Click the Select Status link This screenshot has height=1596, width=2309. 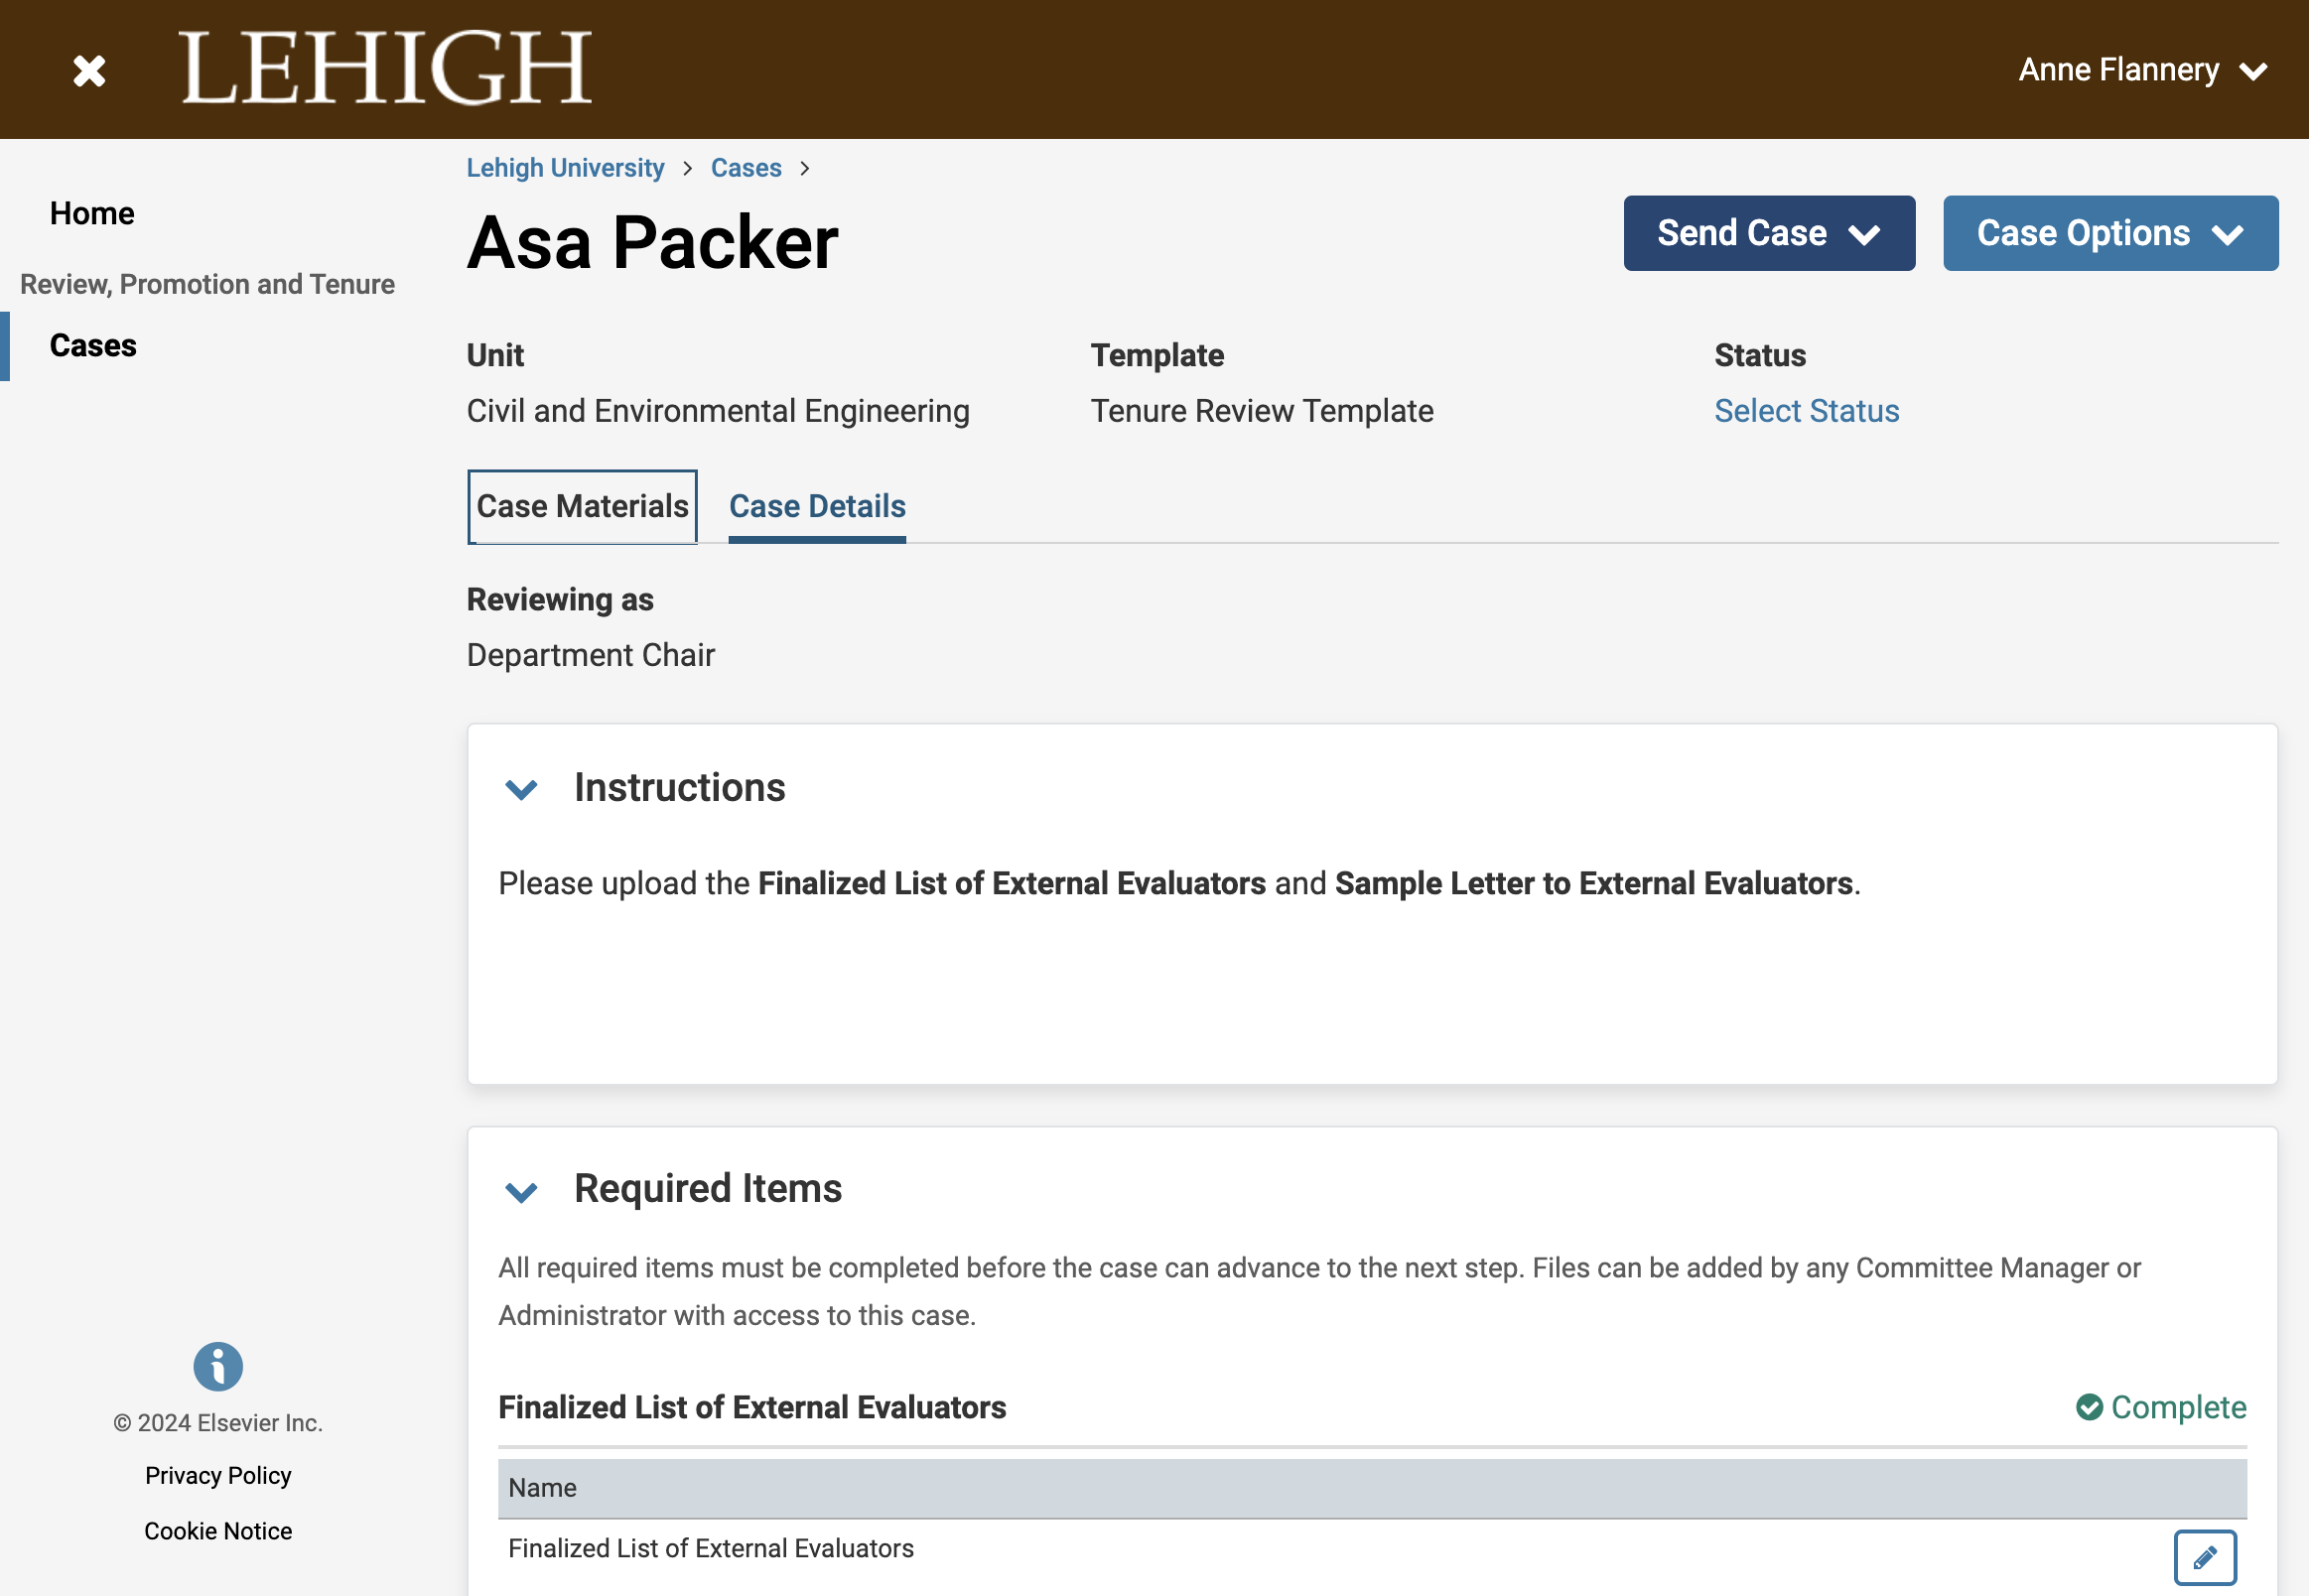click(x=1806, y=411)
